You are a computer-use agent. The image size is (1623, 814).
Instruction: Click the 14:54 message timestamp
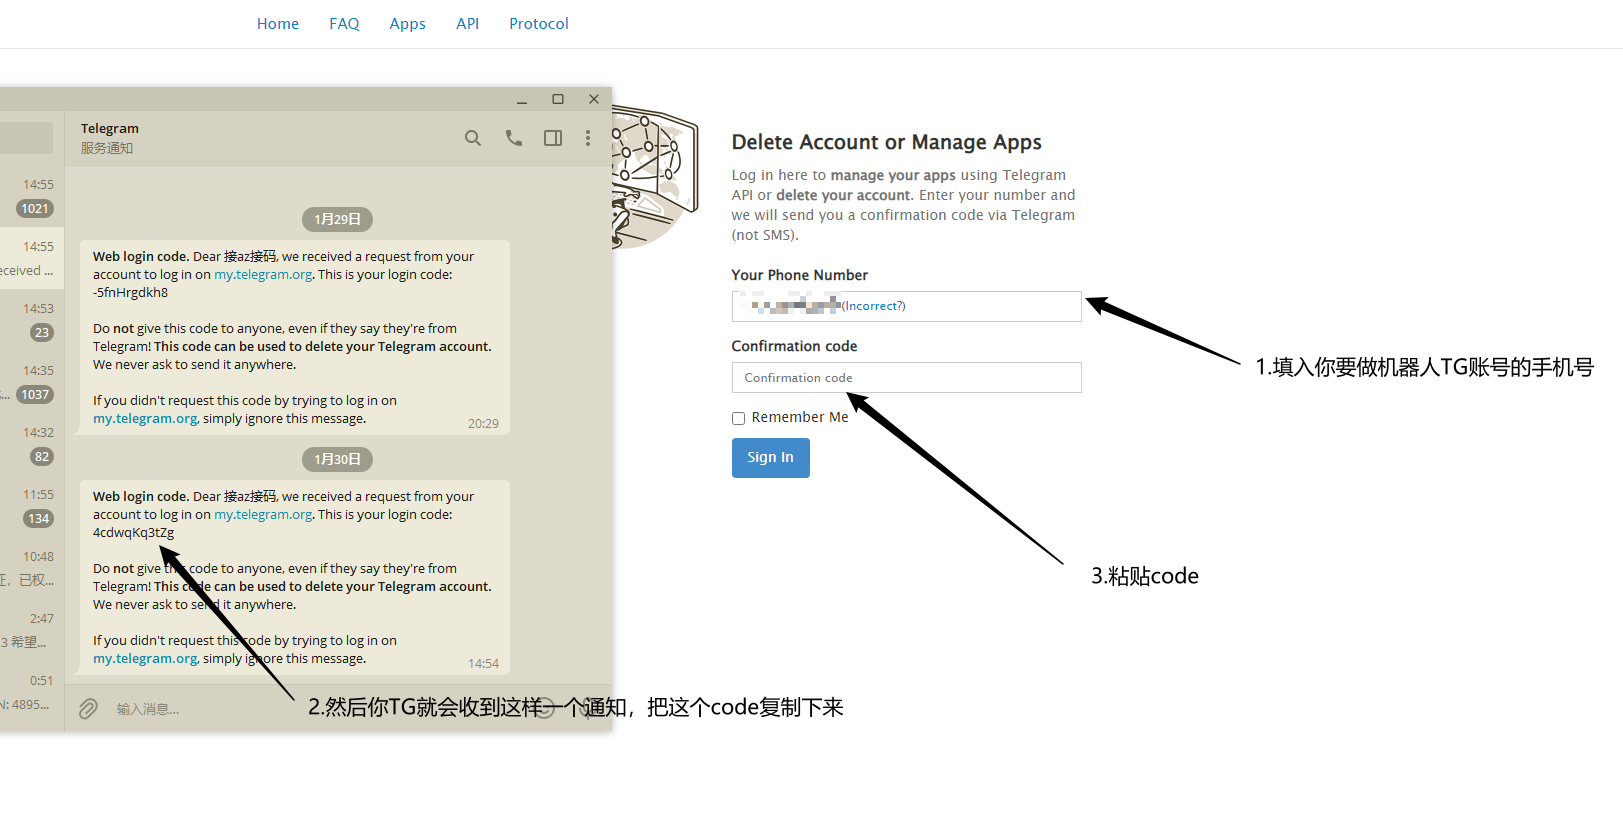click(x=483, y=664)
